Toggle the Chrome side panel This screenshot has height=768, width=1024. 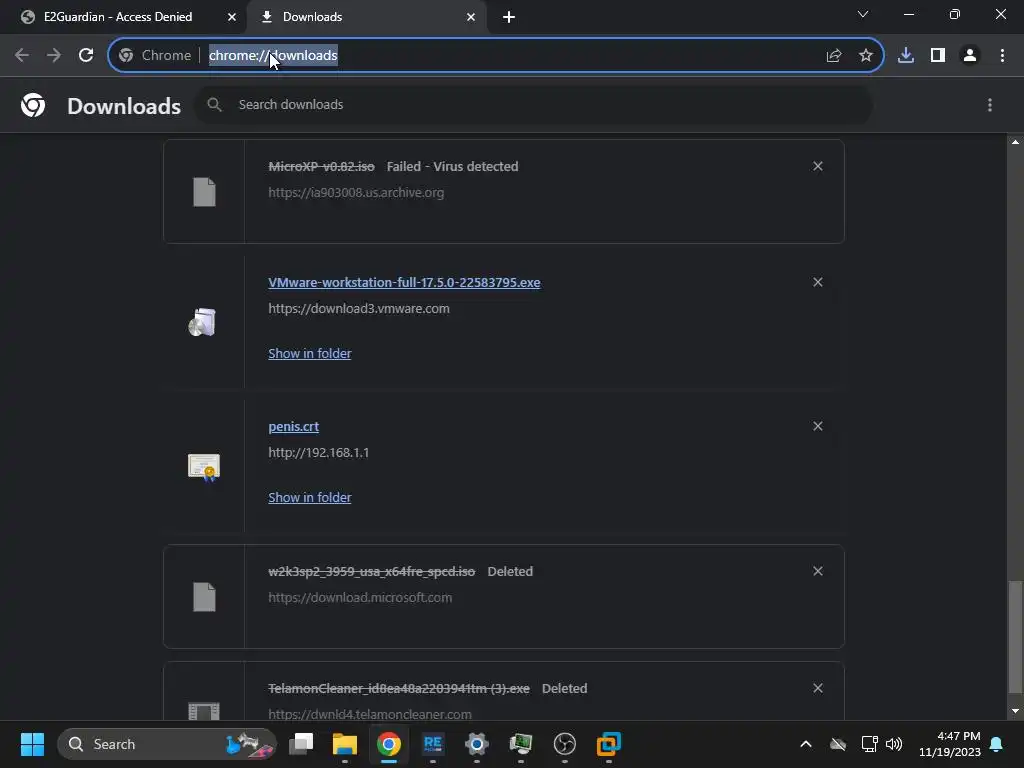click(938, 56)
